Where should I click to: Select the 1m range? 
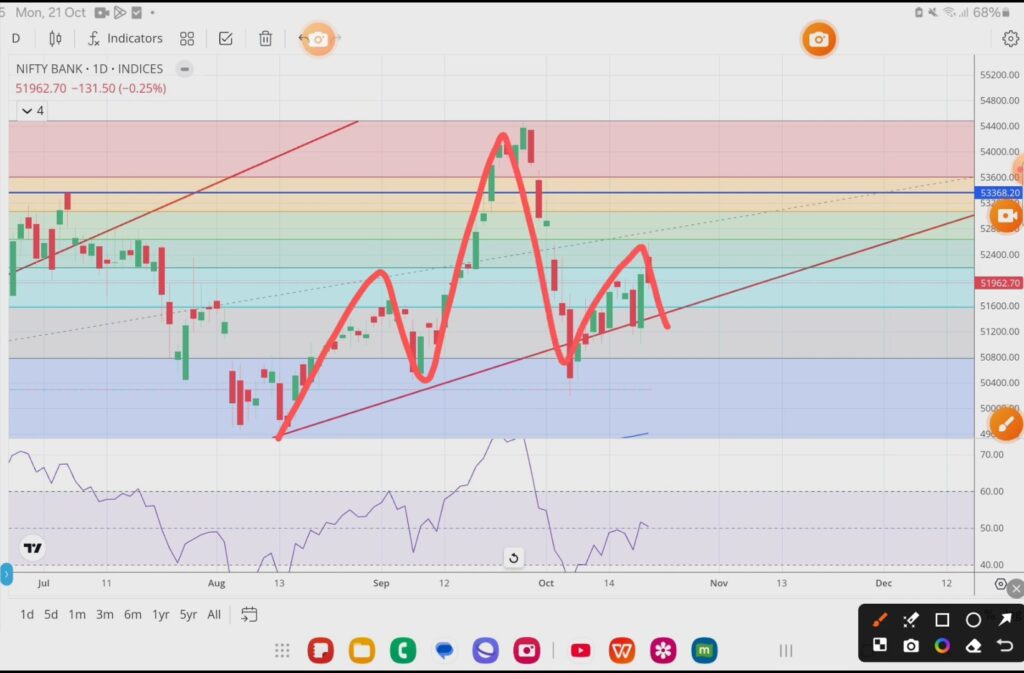point(77,614)
